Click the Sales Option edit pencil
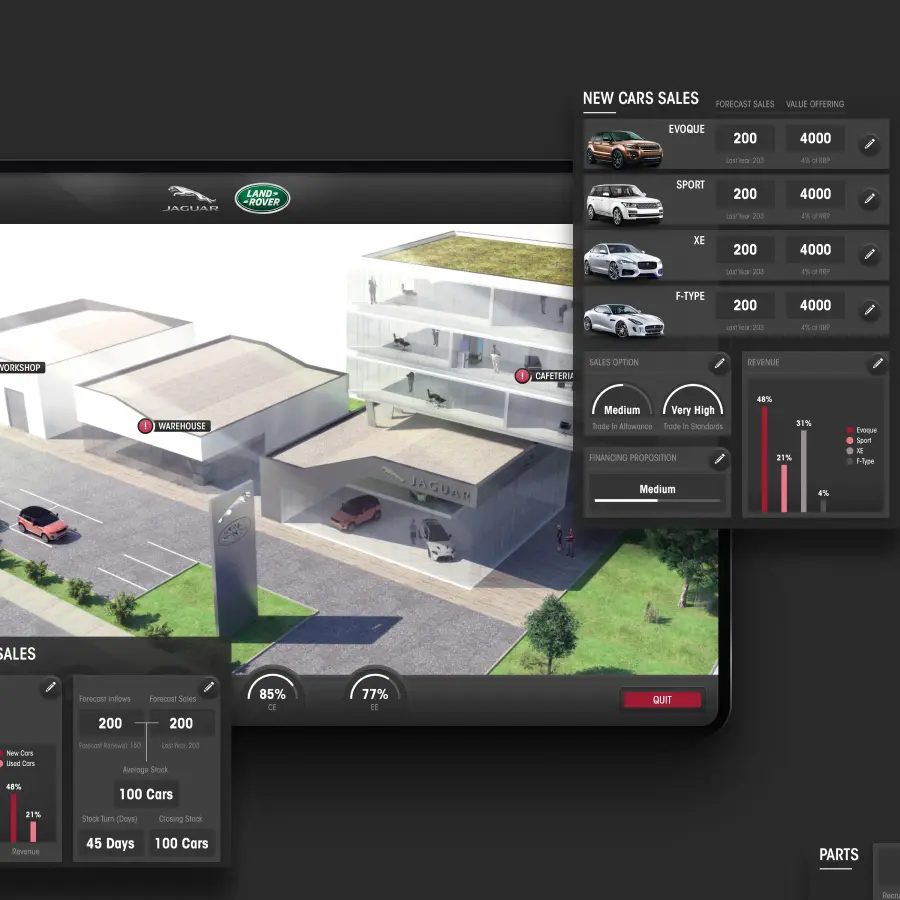The height and width of the screenshot is (900, 900). 719,363
